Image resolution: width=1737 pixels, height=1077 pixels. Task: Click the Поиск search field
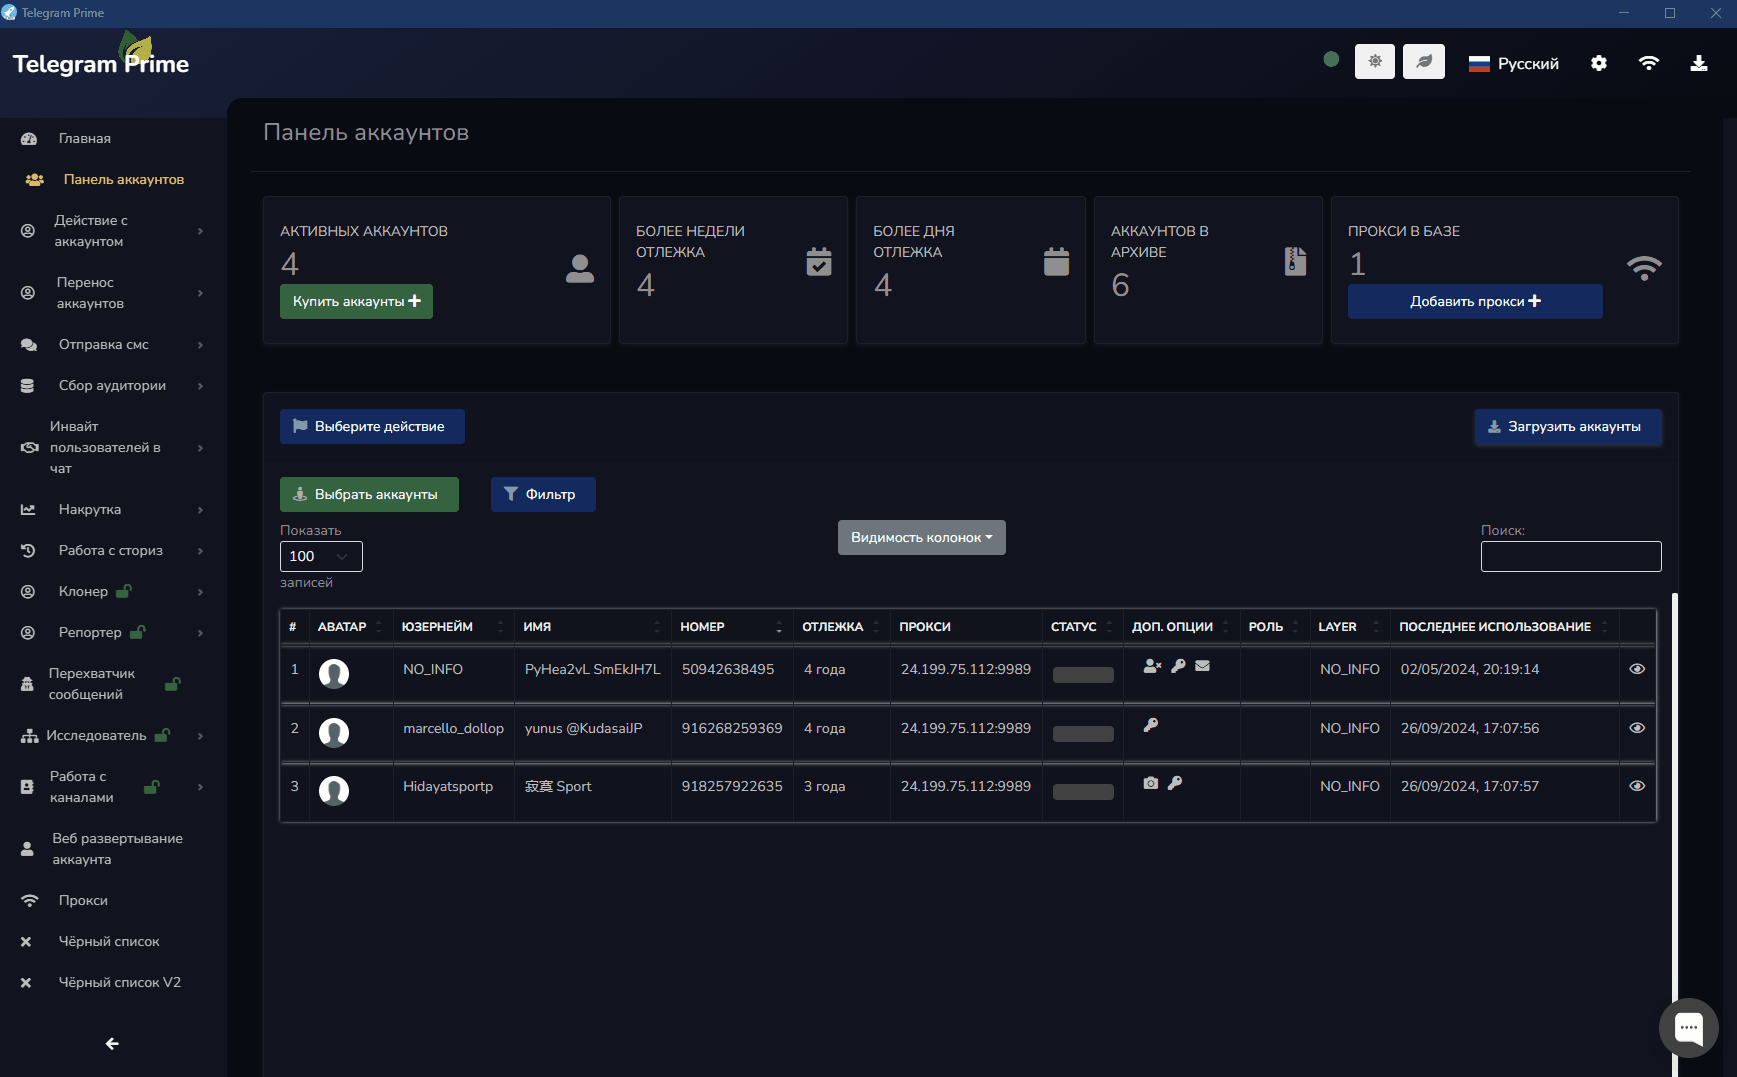coord(1570,556)
